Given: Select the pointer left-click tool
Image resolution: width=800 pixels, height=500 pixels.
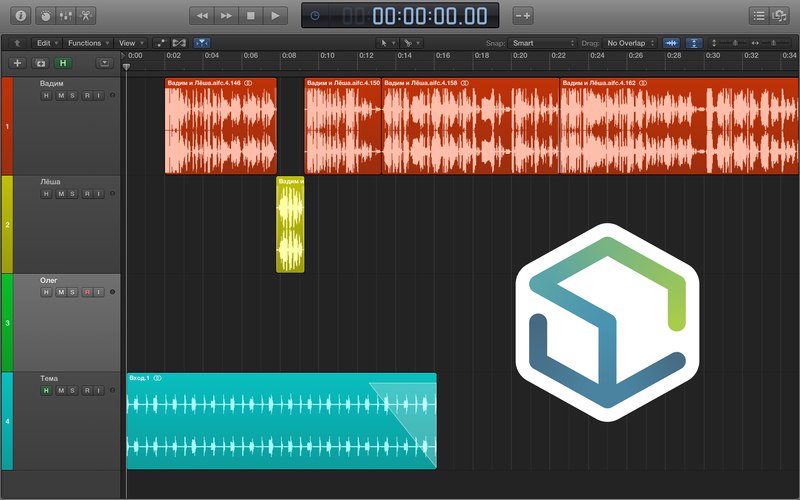Looking at the screenshot, I should tap(384, 43).
